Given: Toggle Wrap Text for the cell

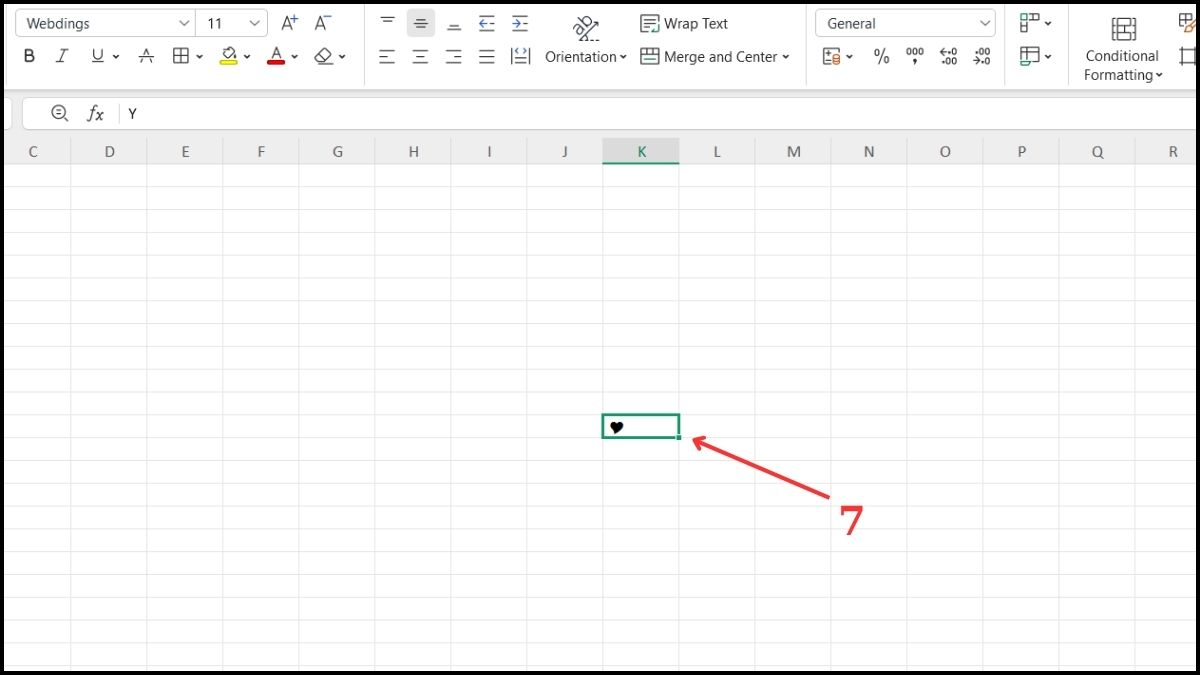Looking at the screenshot, I should 683,23.
